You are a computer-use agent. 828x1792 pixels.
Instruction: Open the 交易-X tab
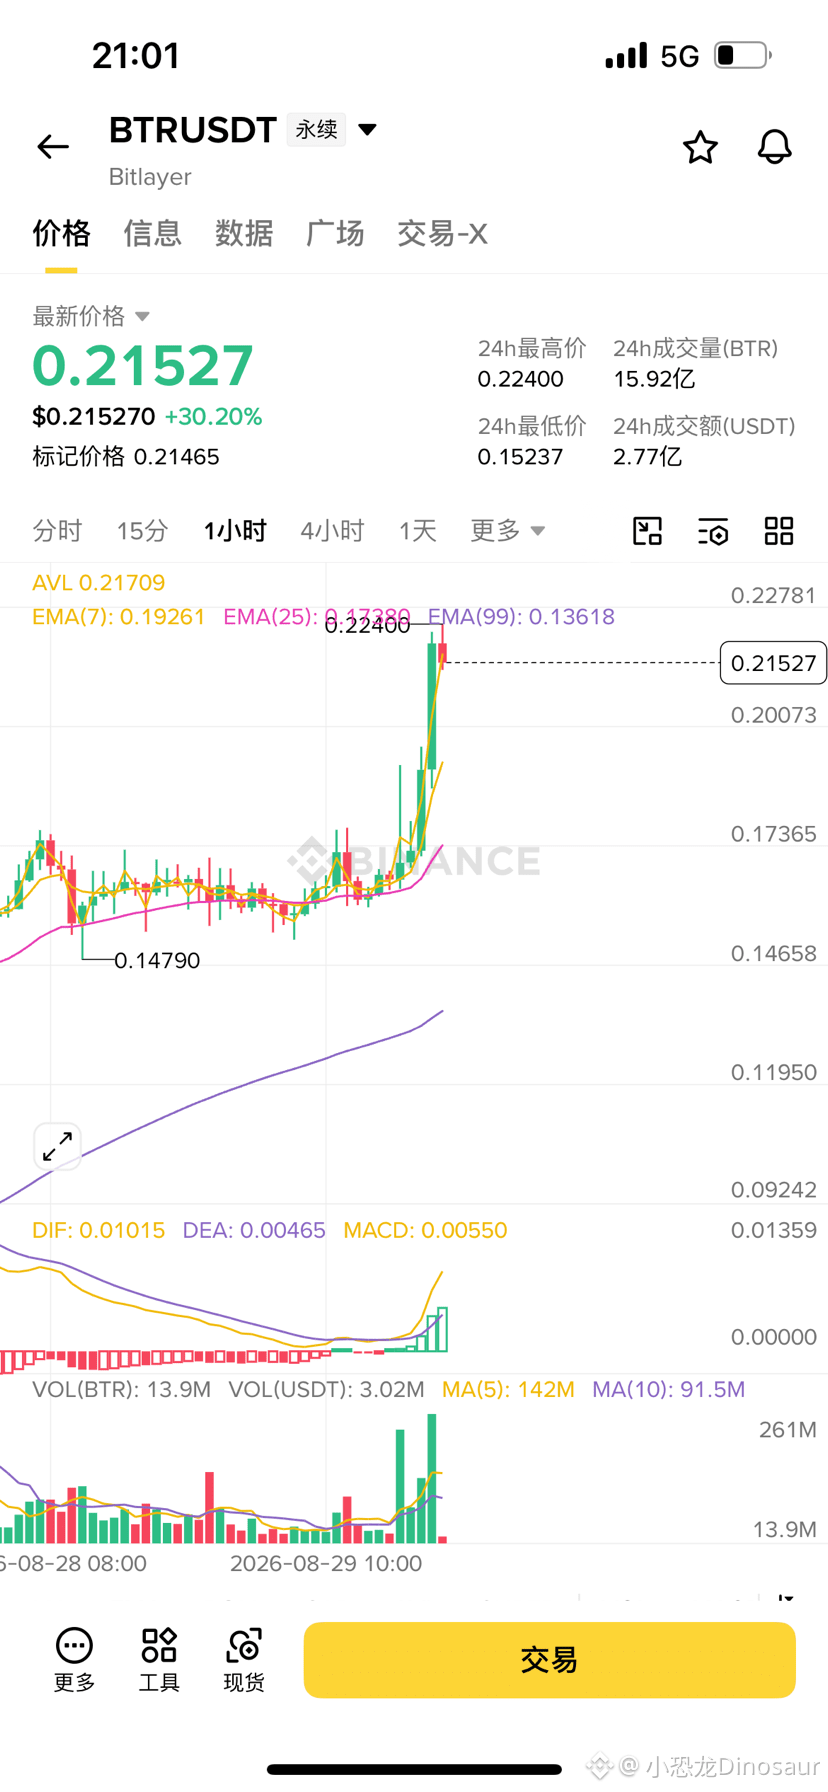[442, 233]
